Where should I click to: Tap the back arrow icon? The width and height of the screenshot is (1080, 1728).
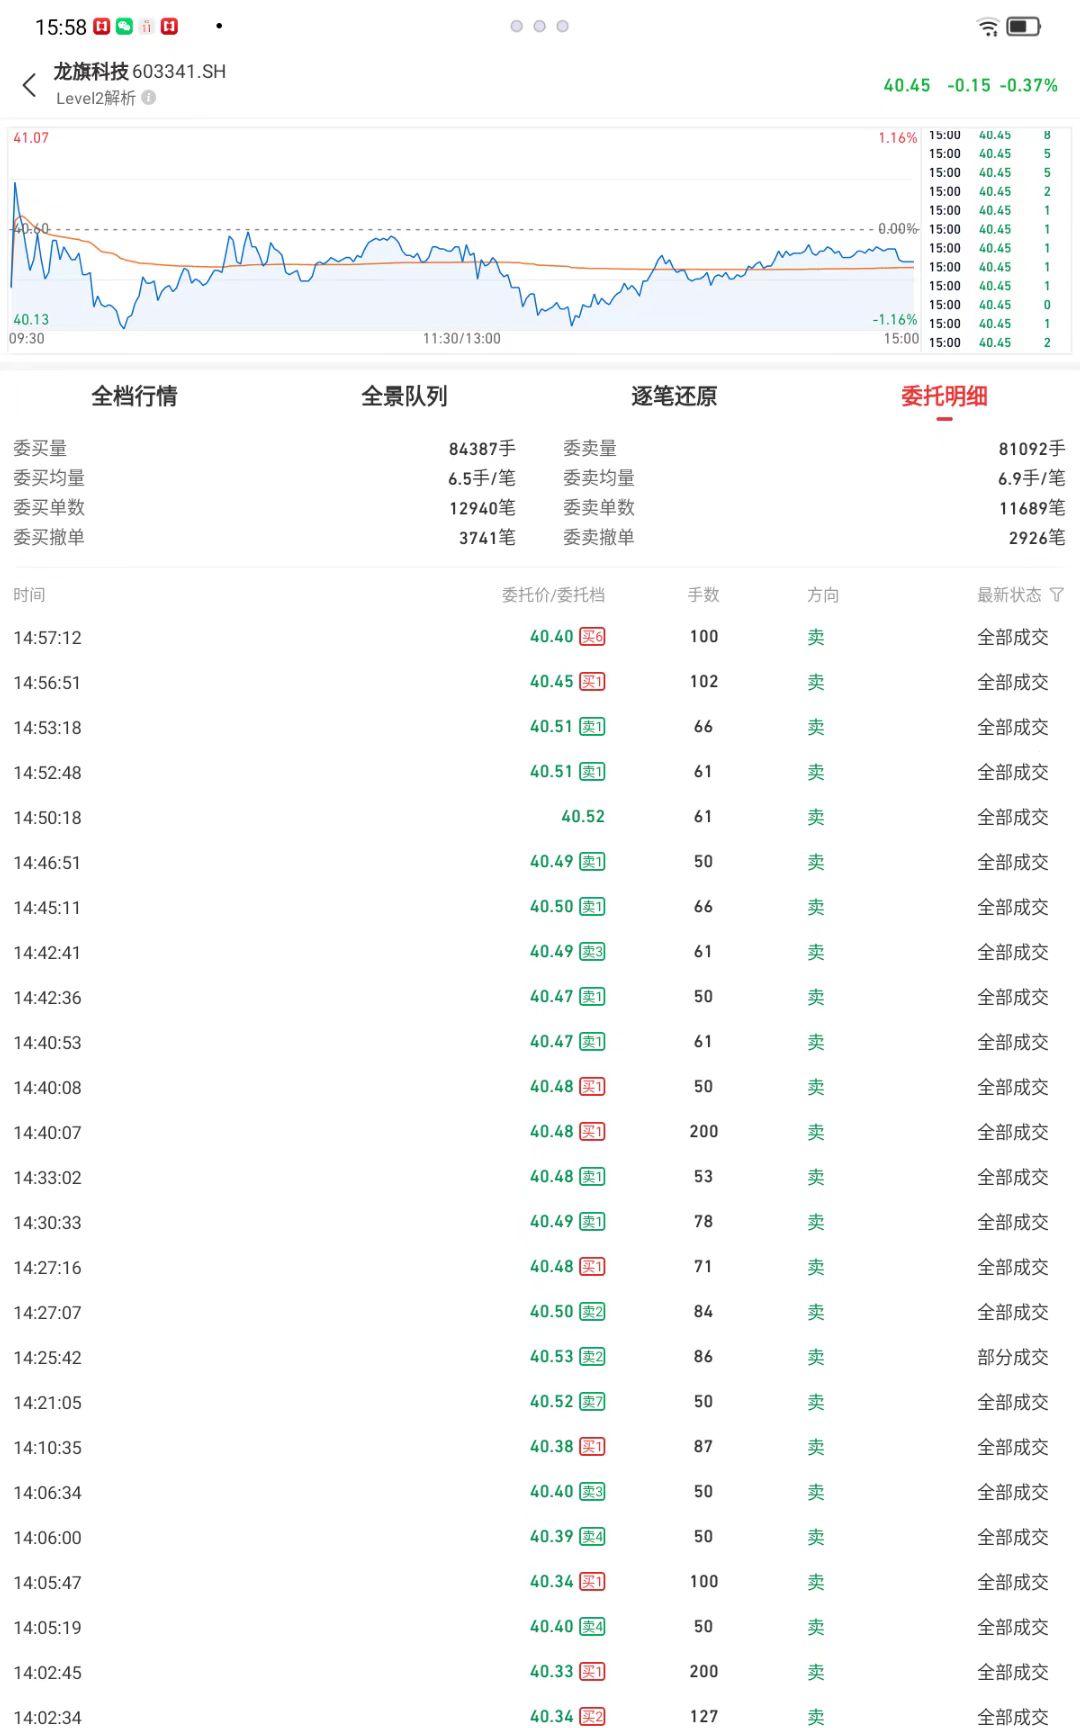pos(29,85)
